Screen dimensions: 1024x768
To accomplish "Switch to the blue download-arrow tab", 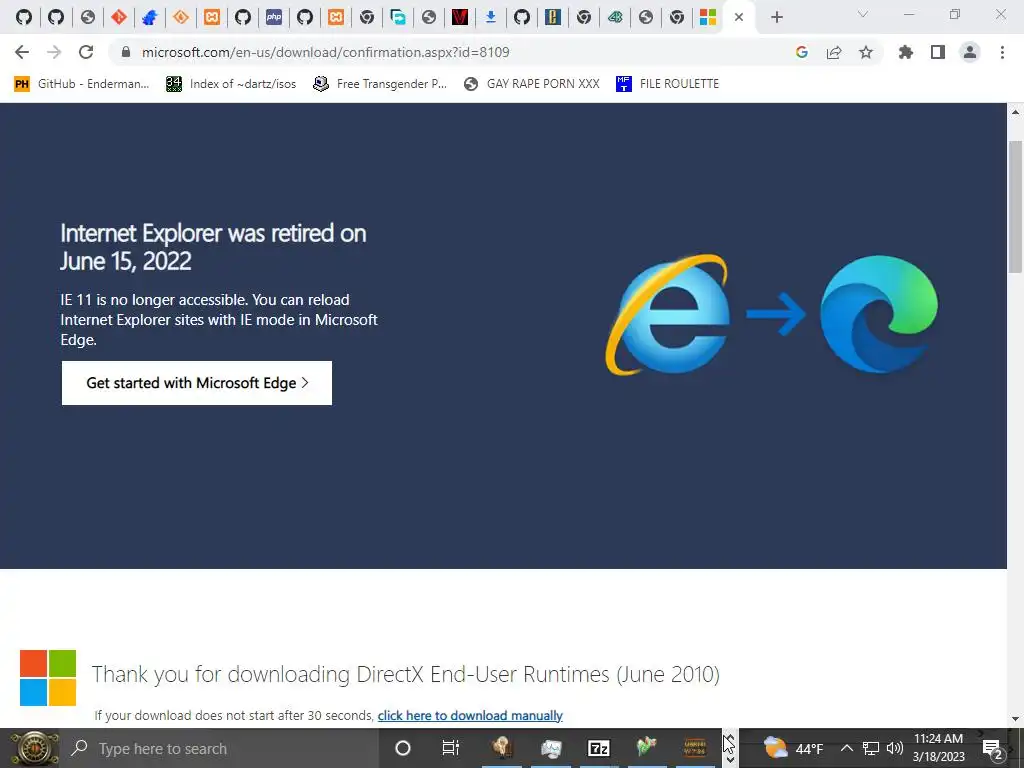I will [x=490, y=18].
